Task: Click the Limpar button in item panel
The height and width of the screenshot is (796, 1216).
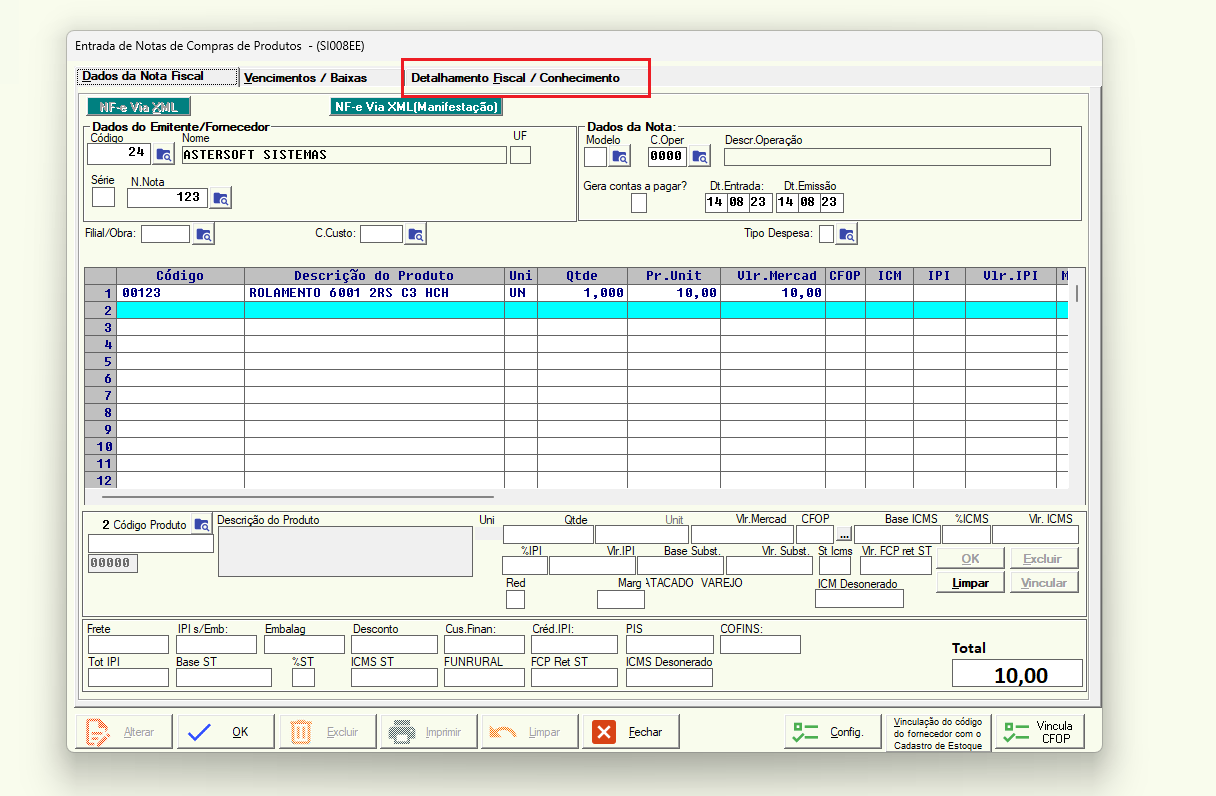Action: 971,583
